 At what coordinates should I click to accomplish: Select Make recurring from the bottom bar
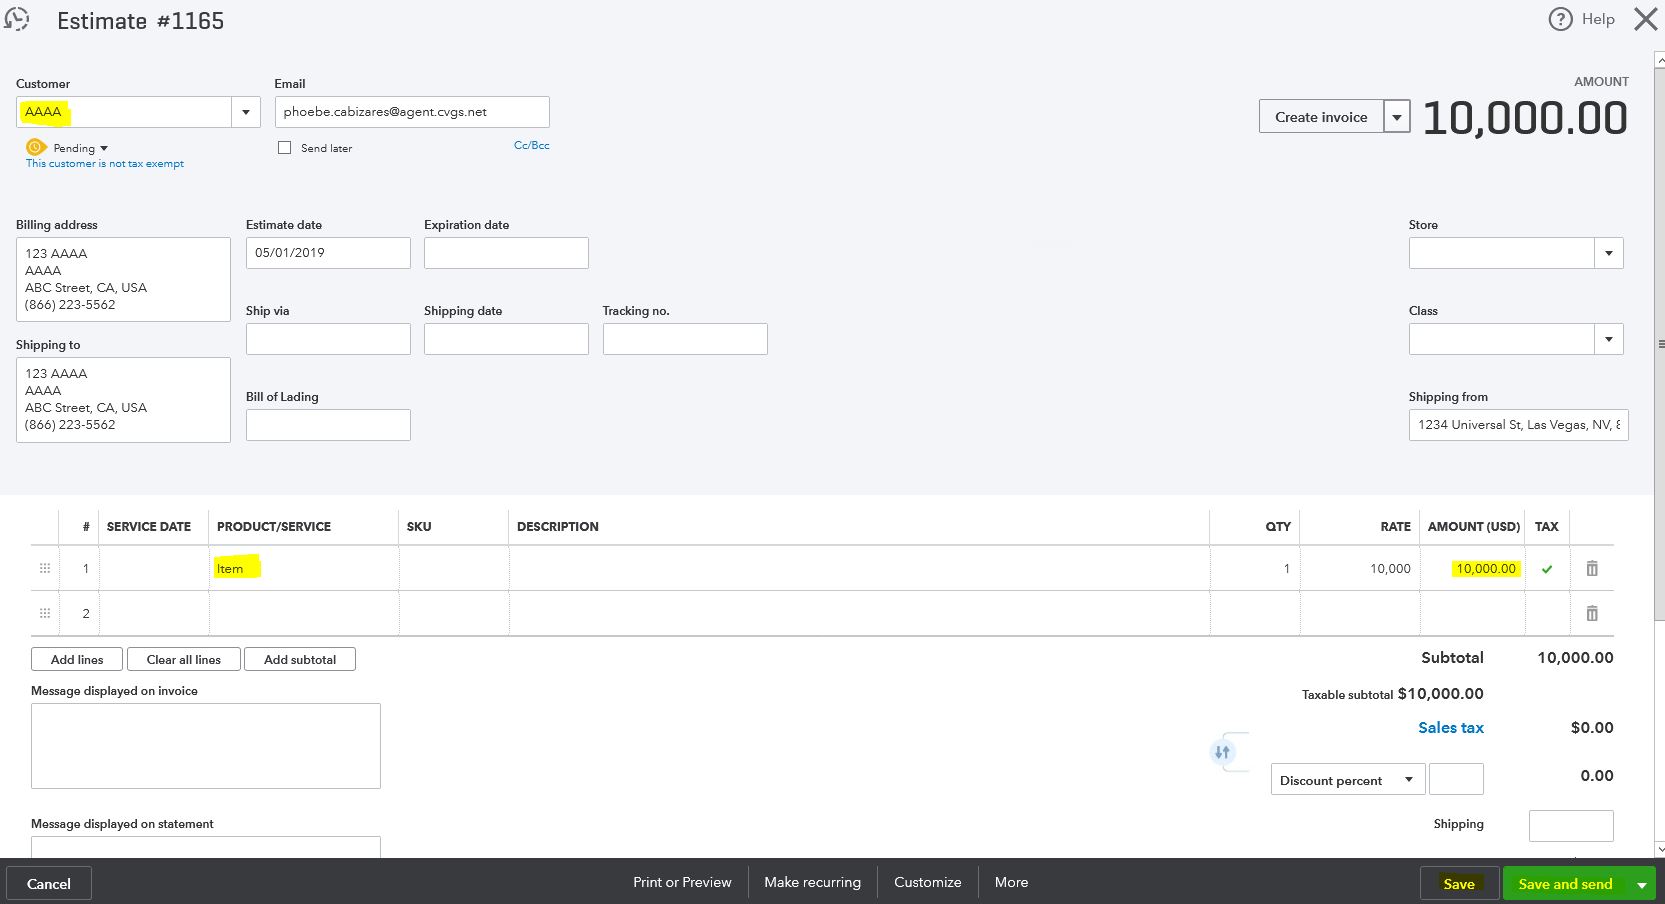point(812,882)
